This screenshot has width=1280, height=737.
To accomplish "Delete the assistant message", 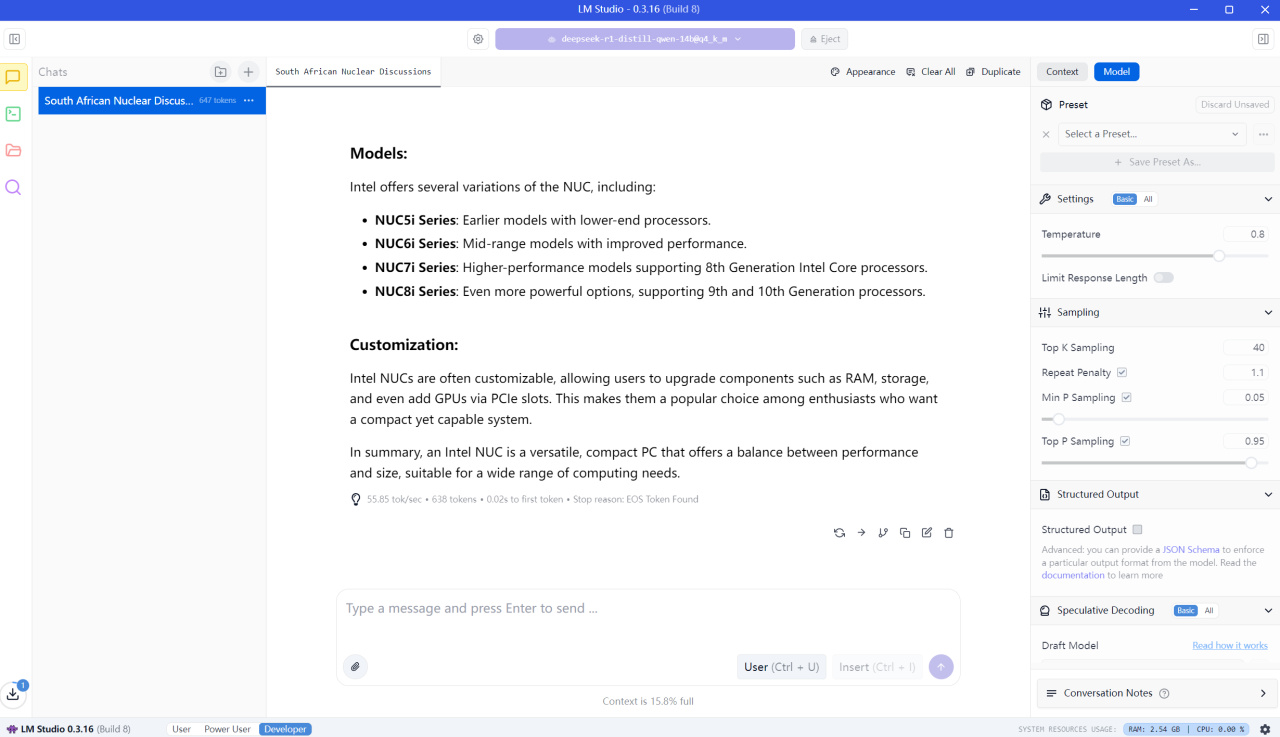I will coord(949,533).
